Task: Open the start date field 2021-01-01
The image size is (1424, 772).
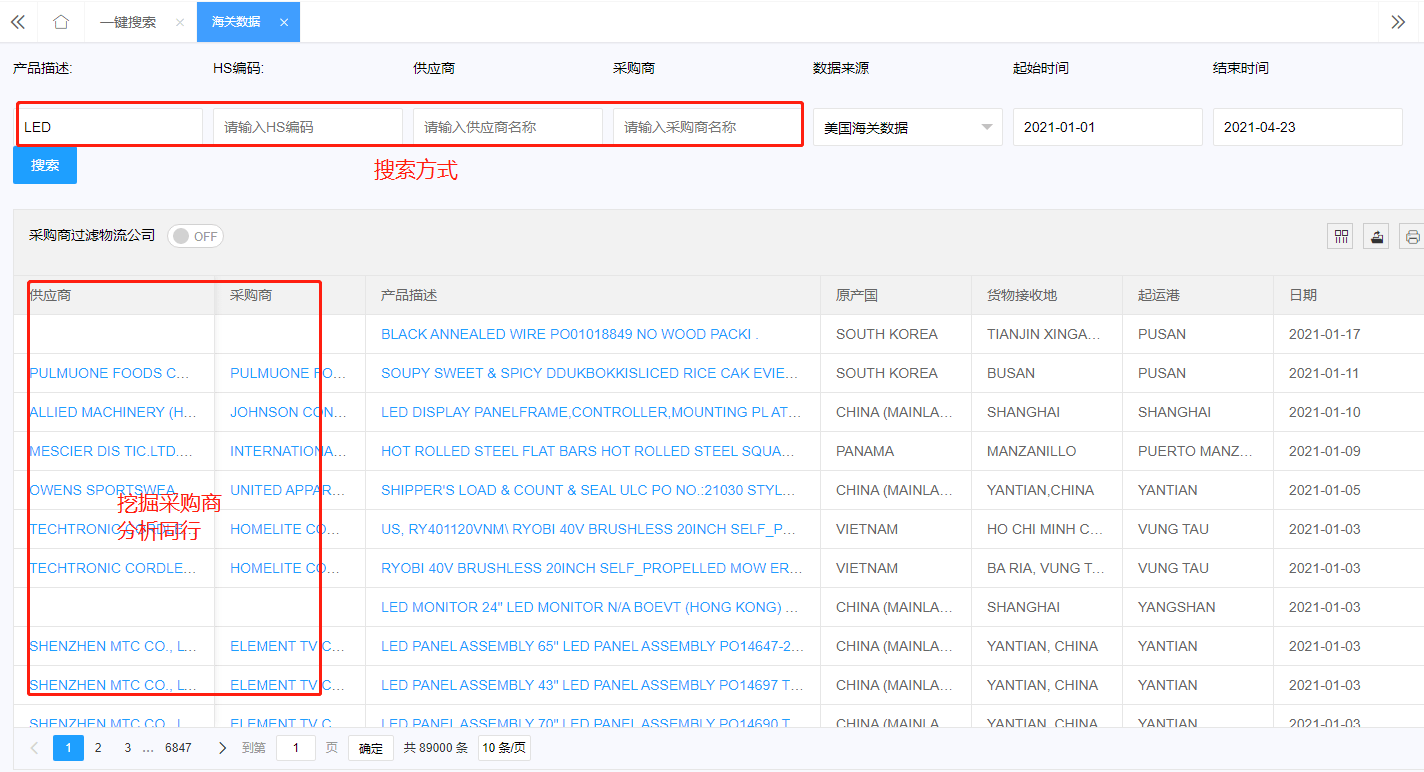Action: pos(1108,127)
